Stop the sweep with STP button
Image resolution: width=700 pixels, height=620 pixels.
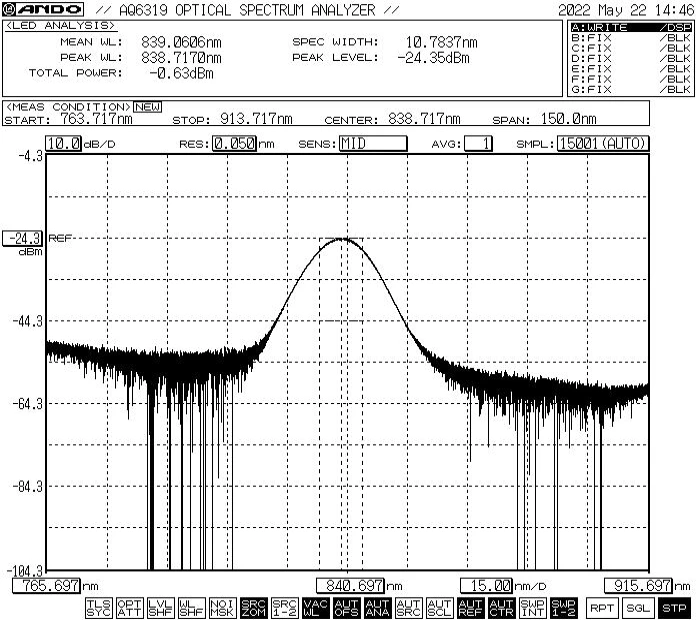[x=674, y=608]
